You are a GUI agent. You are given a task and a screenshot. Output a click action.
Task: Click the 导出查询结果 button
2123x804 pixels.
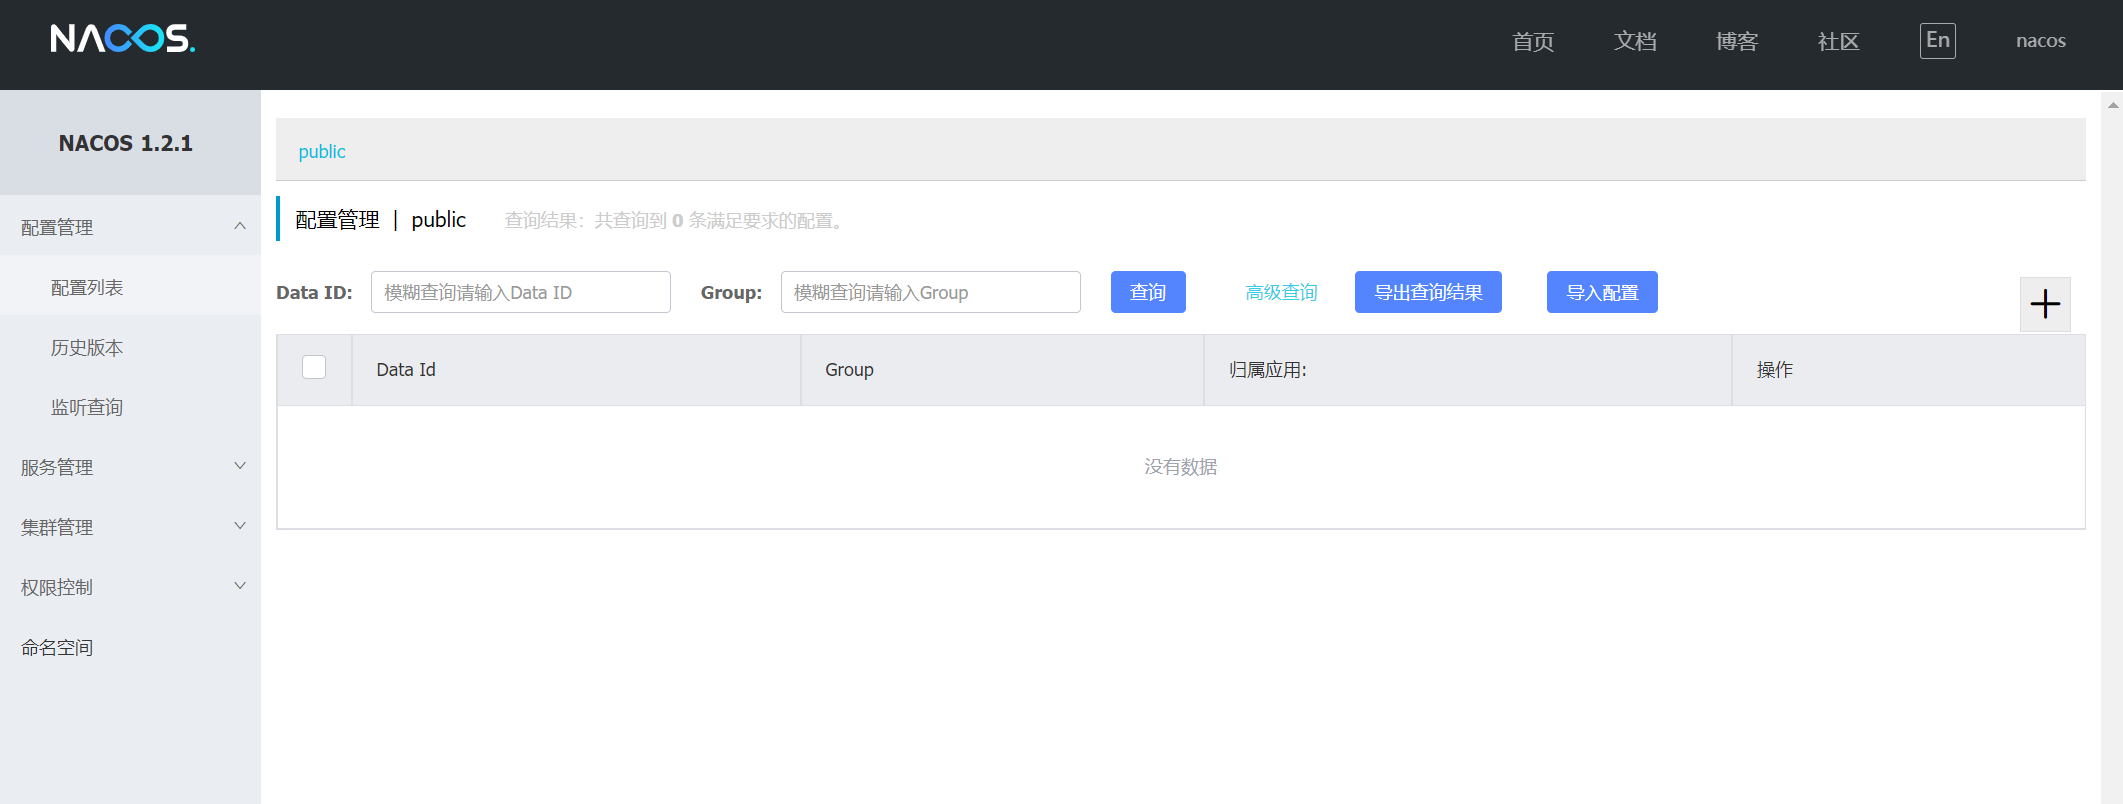point(1428,292)
